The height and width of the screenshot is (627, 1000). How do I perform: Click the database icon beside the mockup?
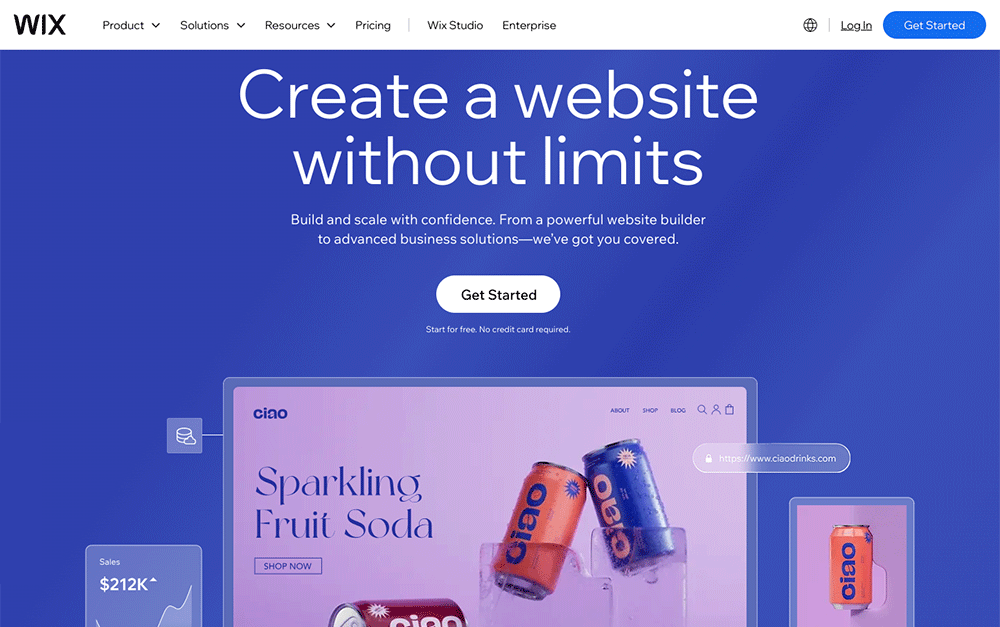[x=185, y=436]
